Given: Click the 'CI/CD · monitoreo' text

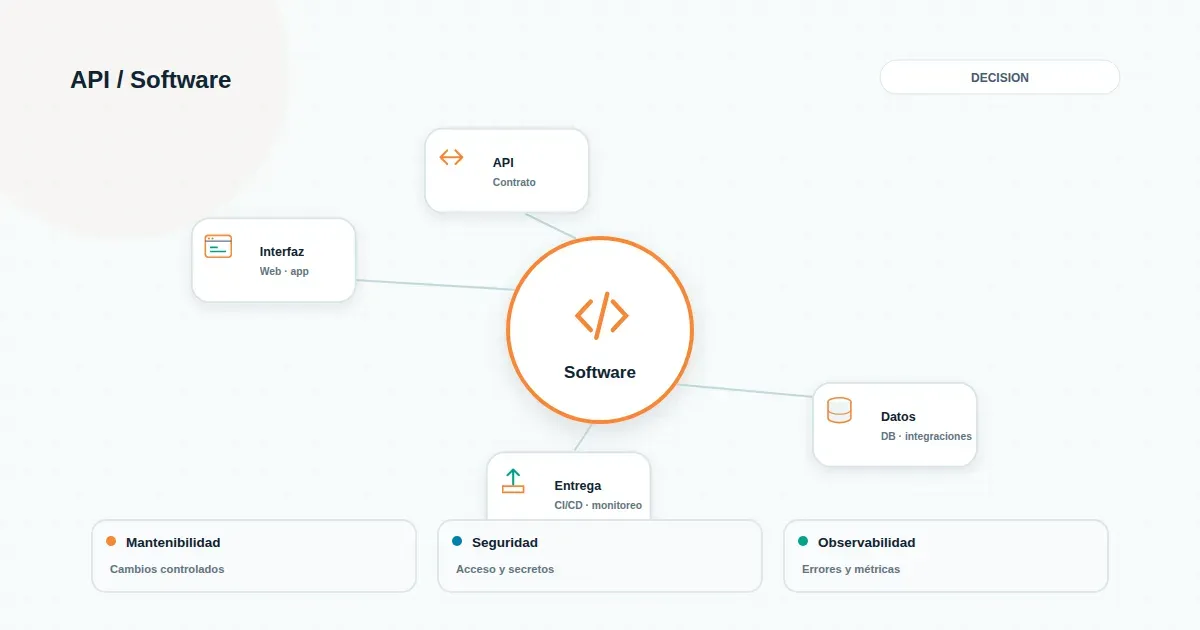Looking at the screenshot, I should pos(598,505).
